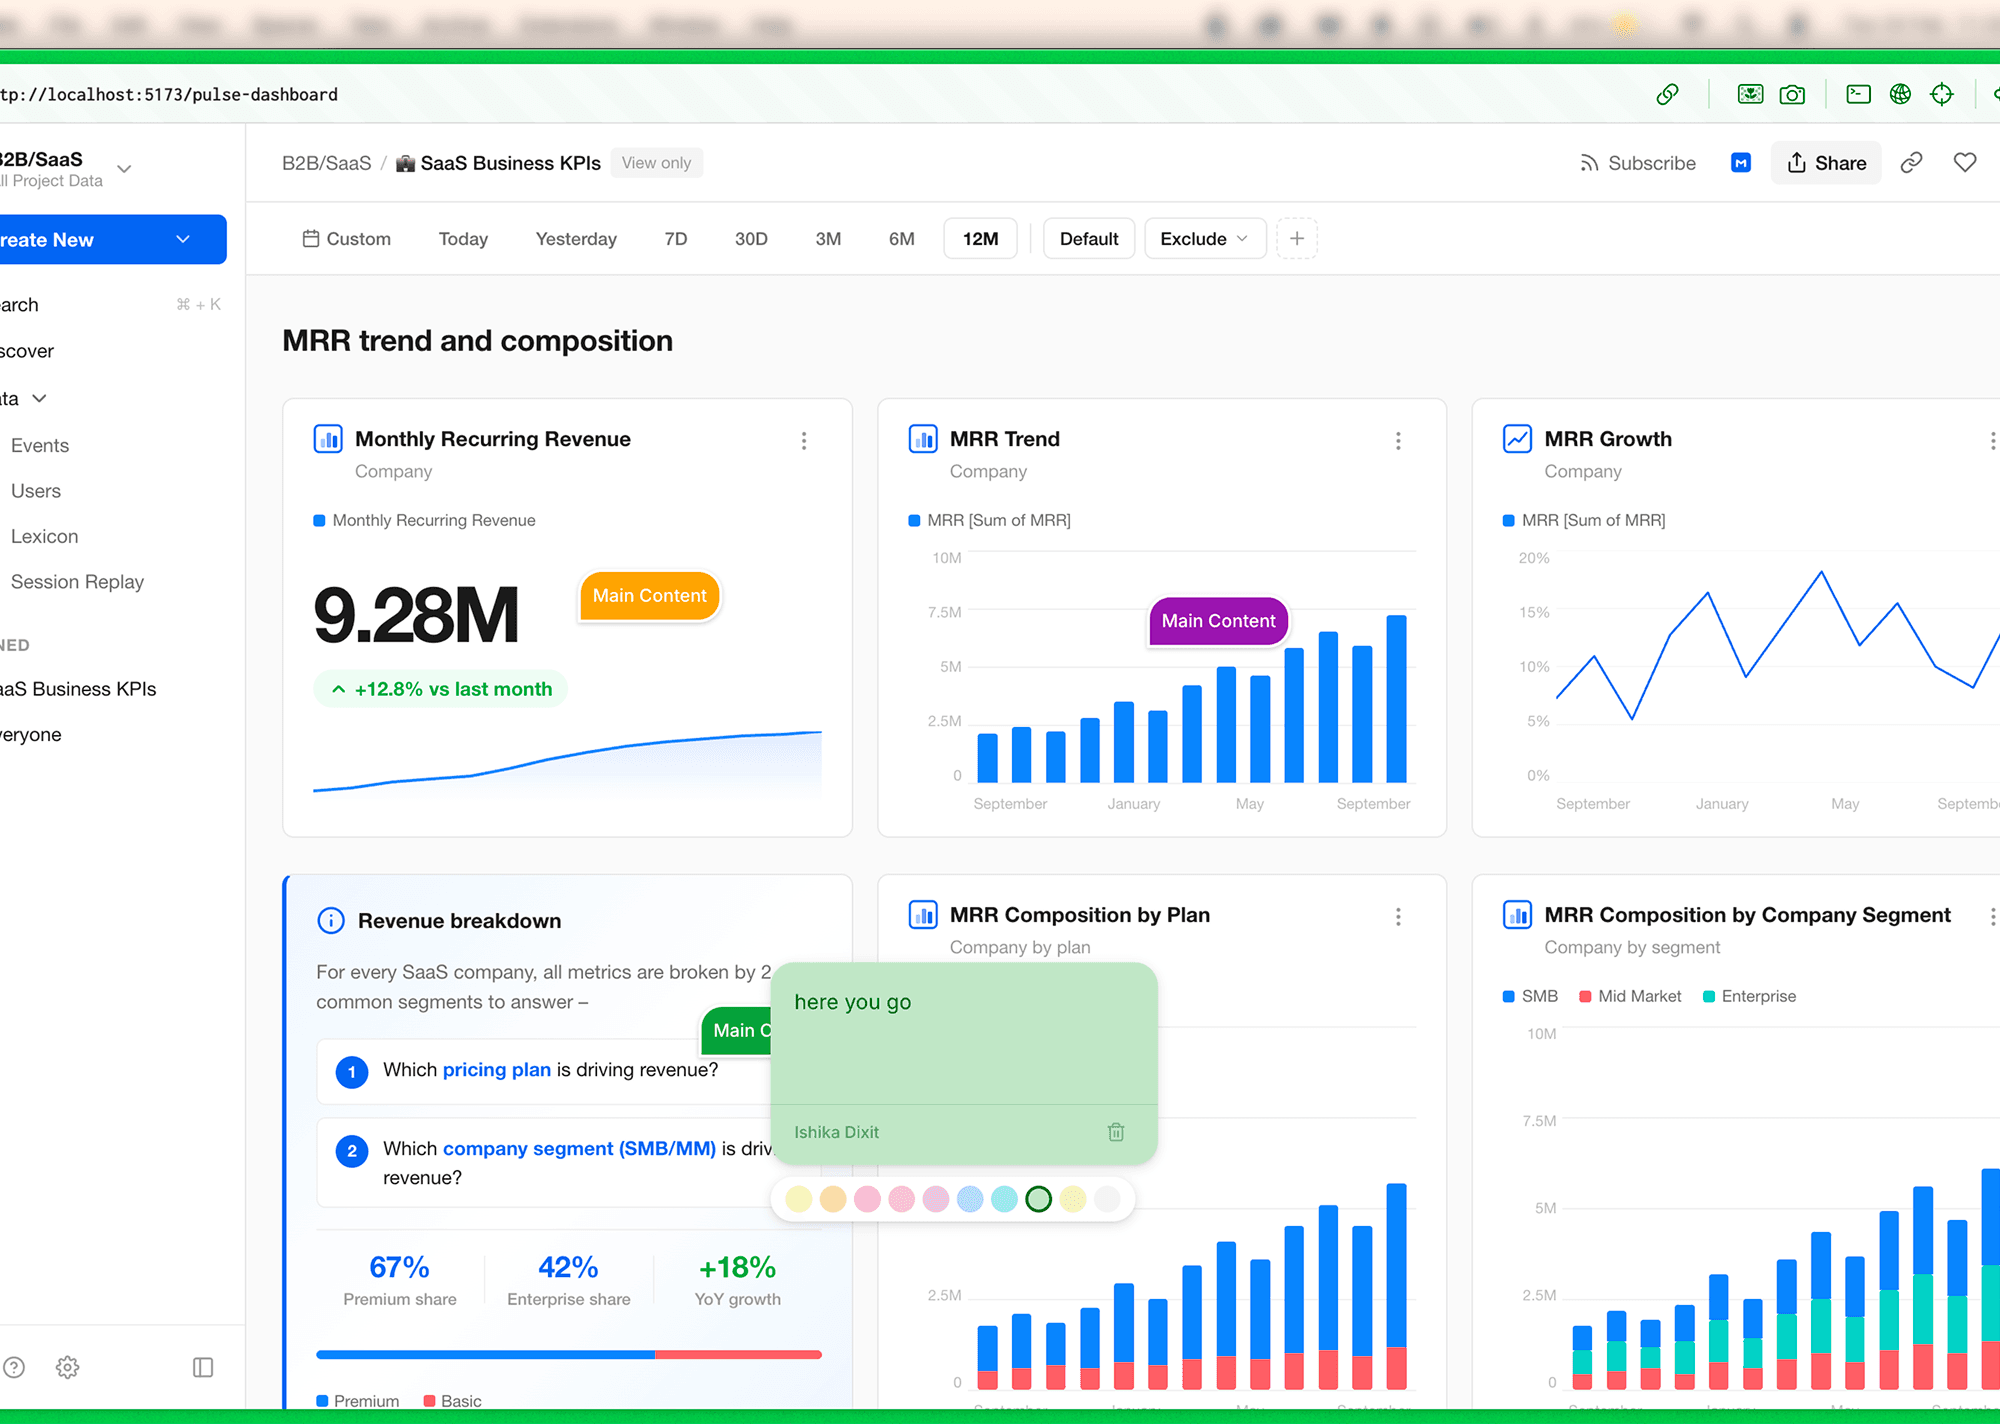Delete the sticky note using trash icon
Viewport: 2000px width, 1424px height.
pos(1116,1132)
